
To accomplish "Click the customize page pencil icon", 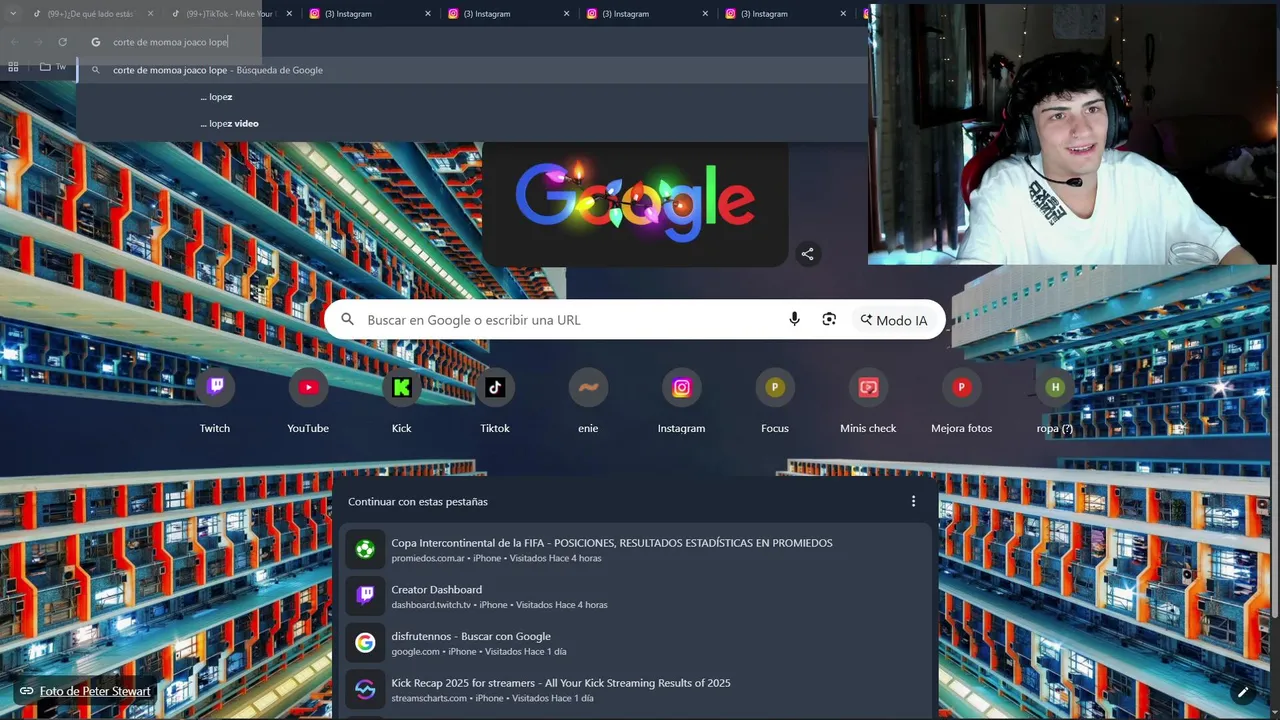I will coord(1243,691).
